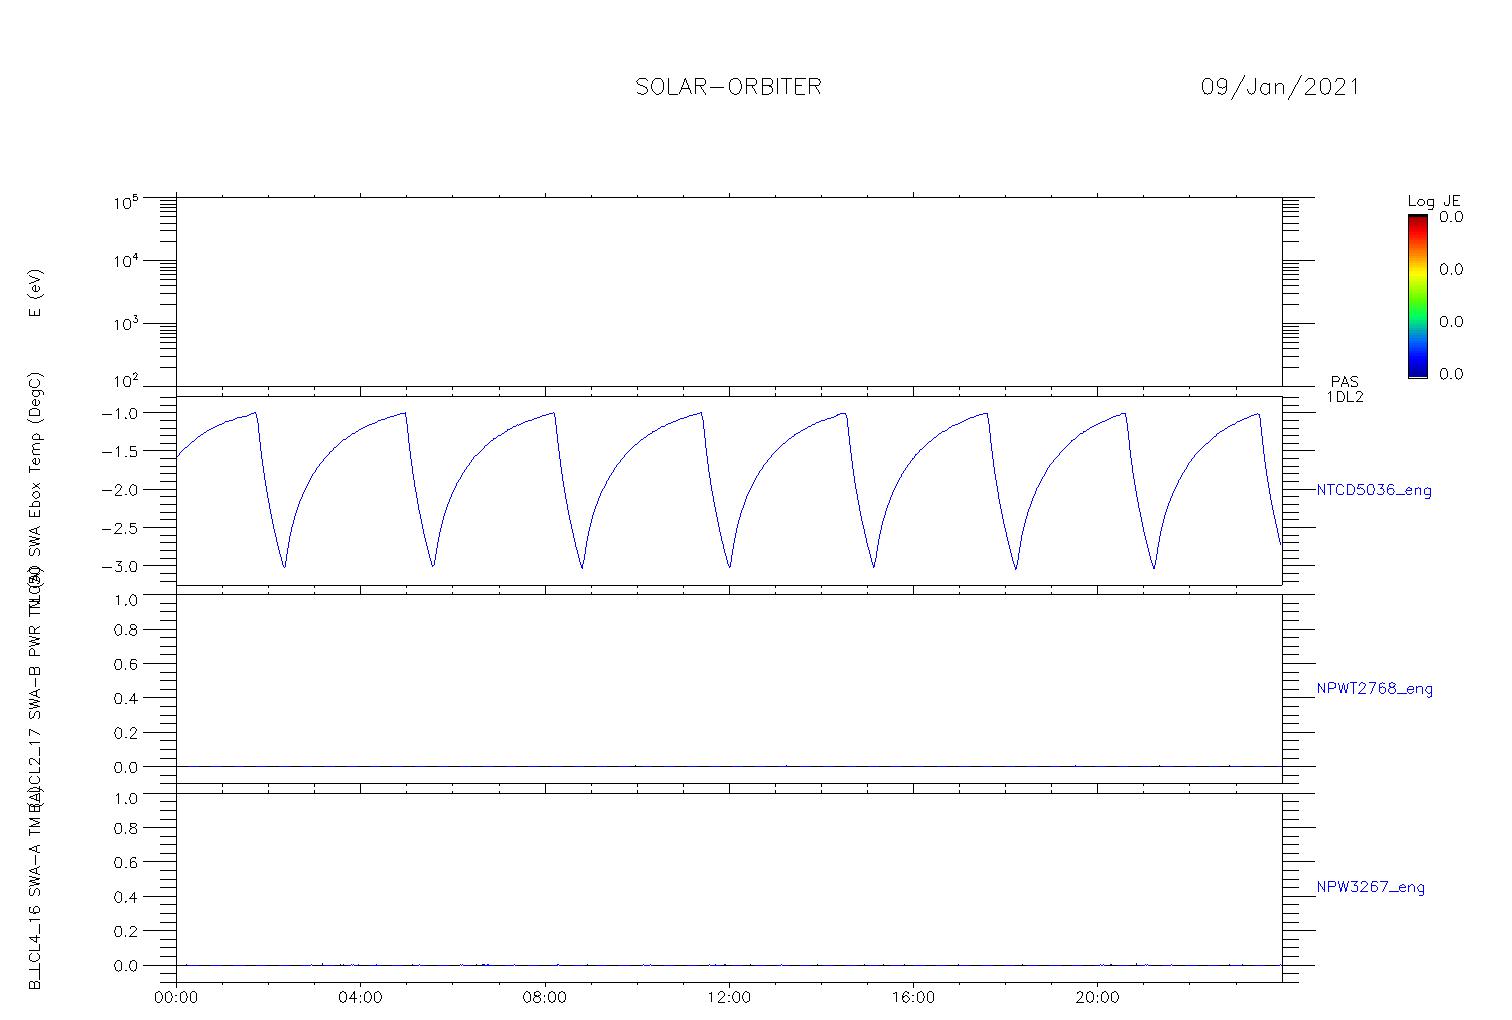Click the SOLAR-ORBITER plot title
The width and height of the screenshot is (1512, 1020).
click(x=728, y=87)
